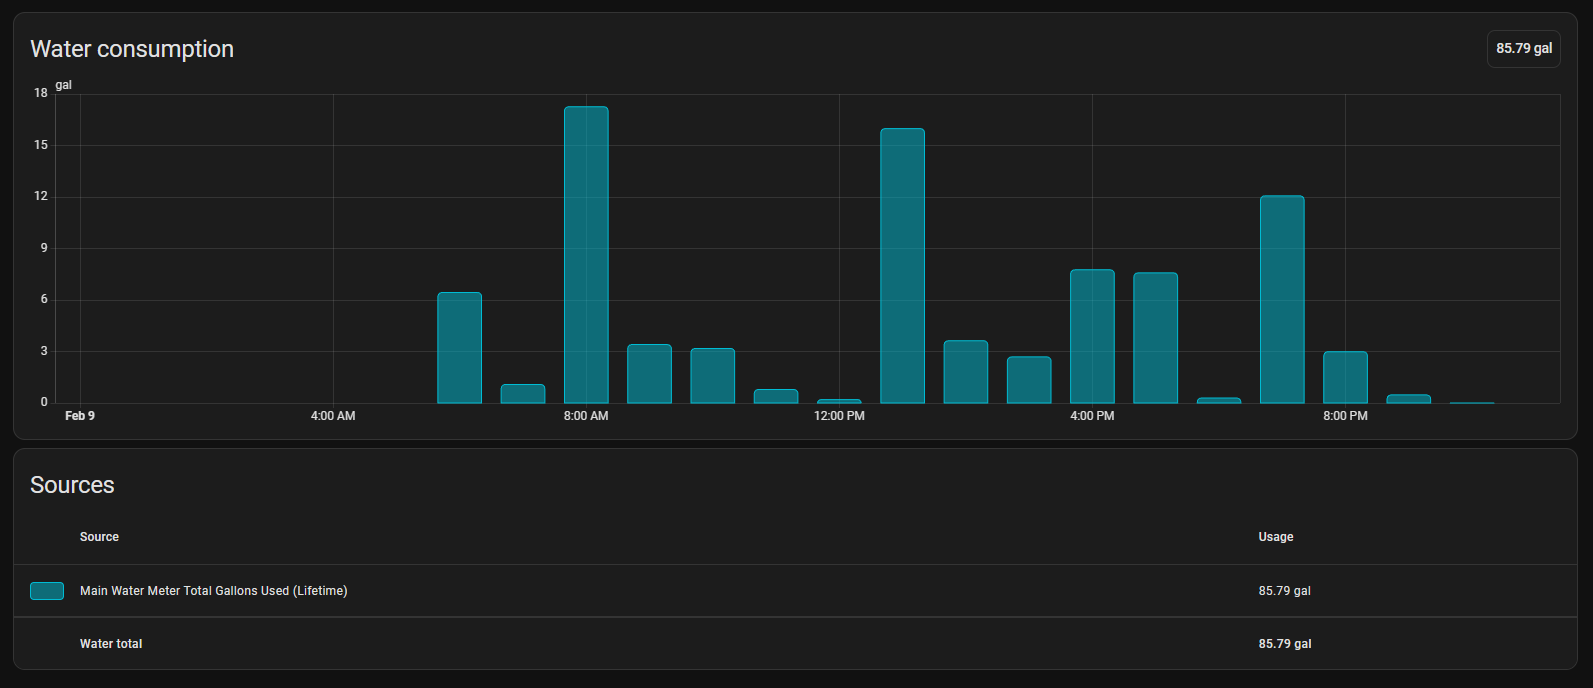Select the Main Water Meter Total Gallons Used row

pos(795,591)
